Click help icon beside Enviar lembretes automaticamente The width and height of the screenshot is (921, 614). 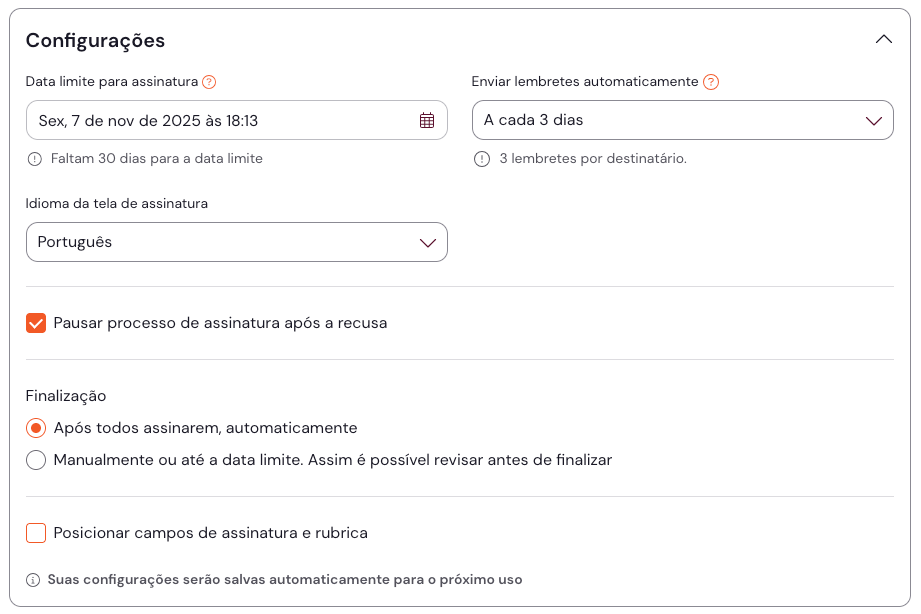click(x=711, y=82)
